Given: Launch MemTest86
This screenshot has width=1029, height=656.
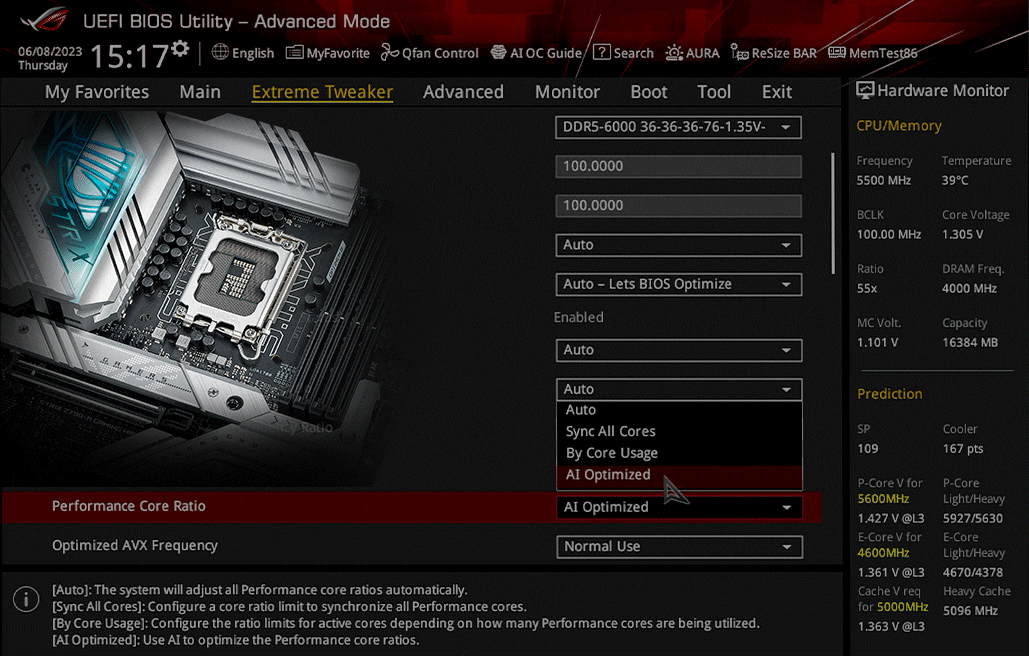Looking at the screenshot, I should pos(873,53).
